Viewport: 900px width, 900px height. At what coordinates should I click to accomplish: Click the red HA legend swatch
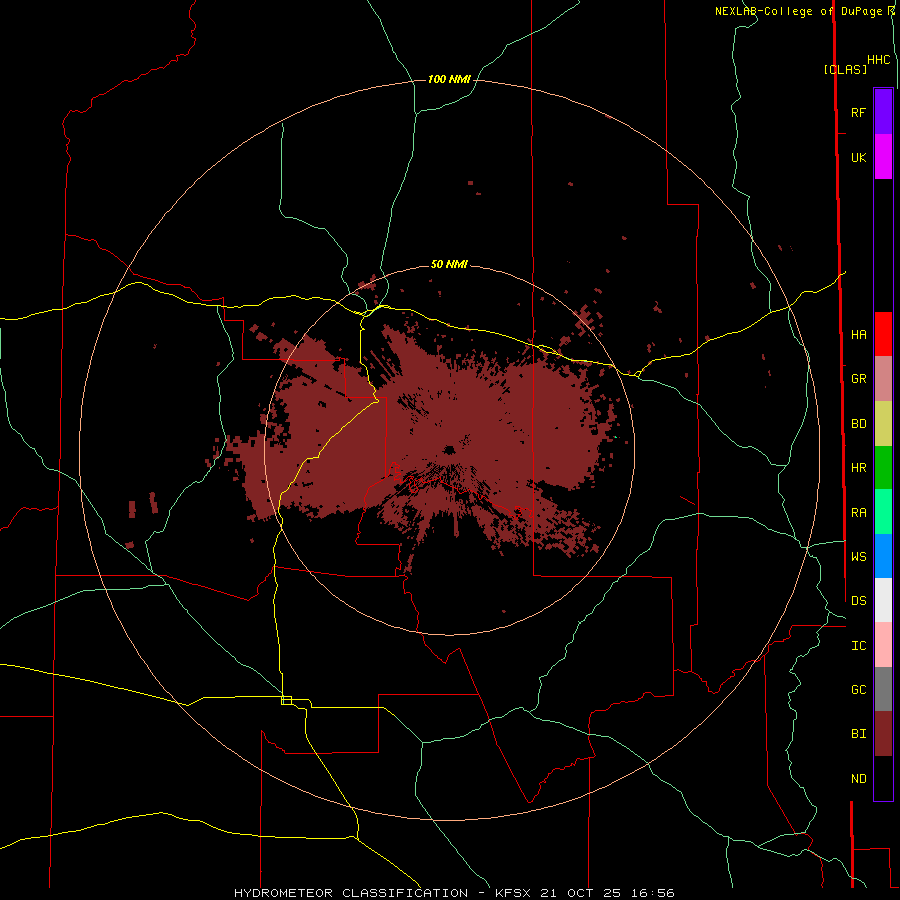point(883,334)
